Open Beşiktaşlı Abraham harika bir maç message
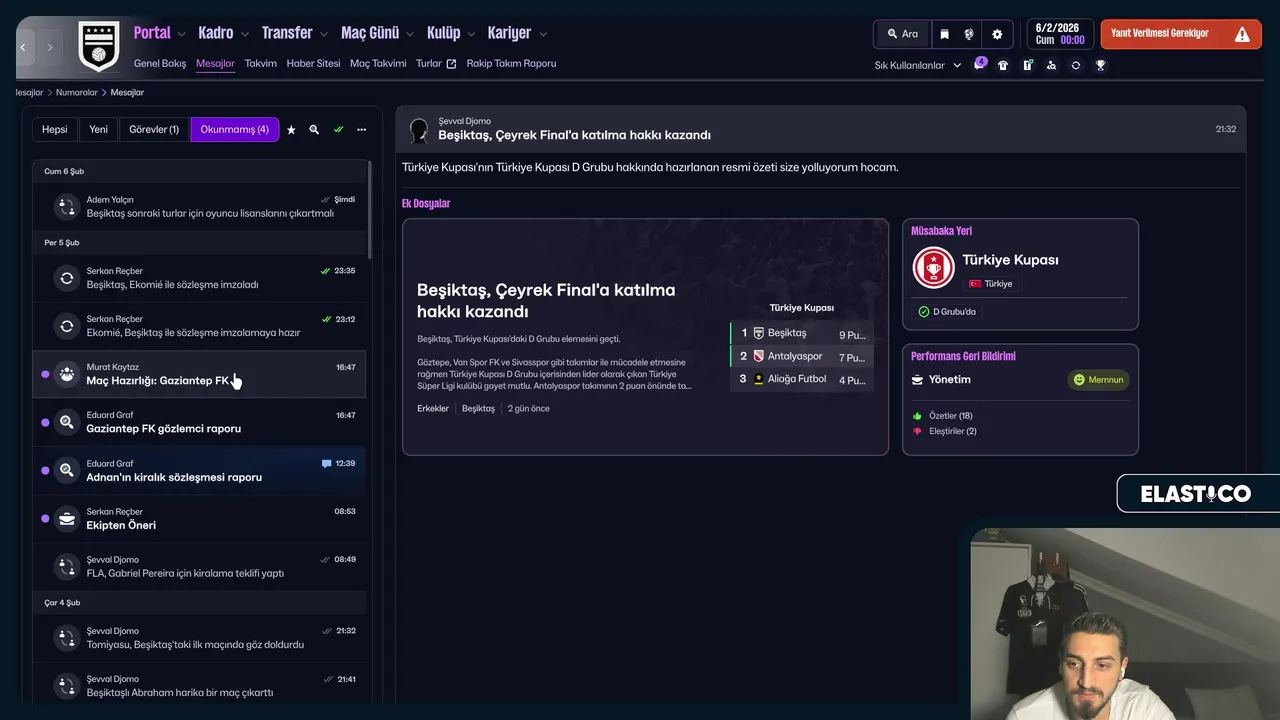 tap(199, 686)
